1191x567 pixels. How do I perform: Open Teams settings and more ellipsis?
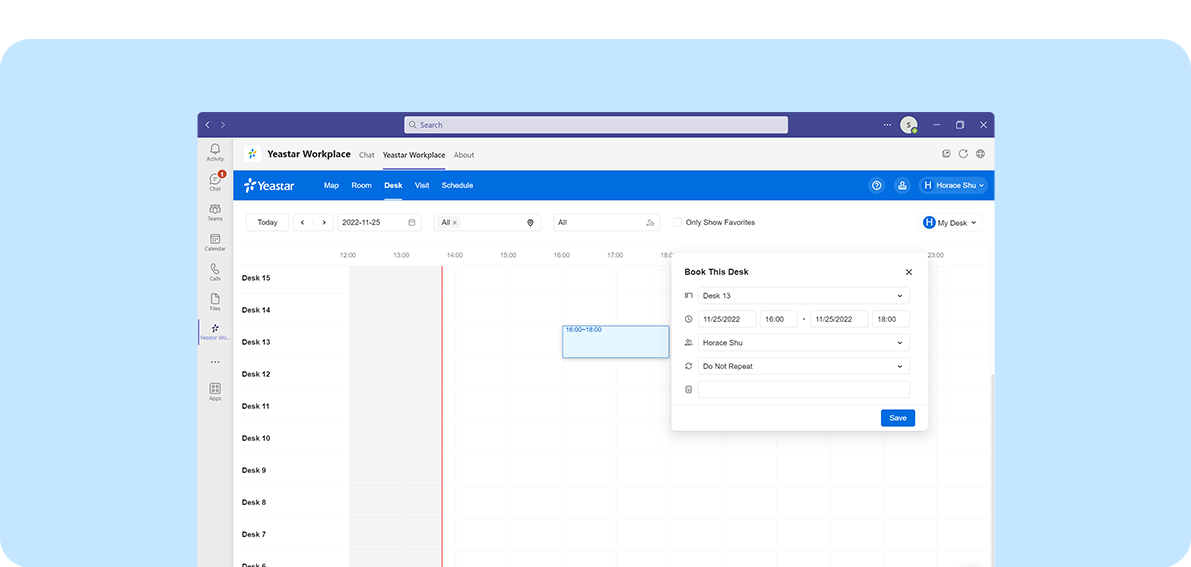(887, 125)
